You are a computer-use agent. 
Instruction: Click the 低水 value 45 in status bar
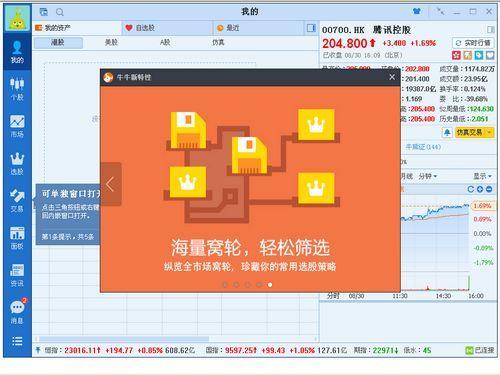[x=427, y=350]
